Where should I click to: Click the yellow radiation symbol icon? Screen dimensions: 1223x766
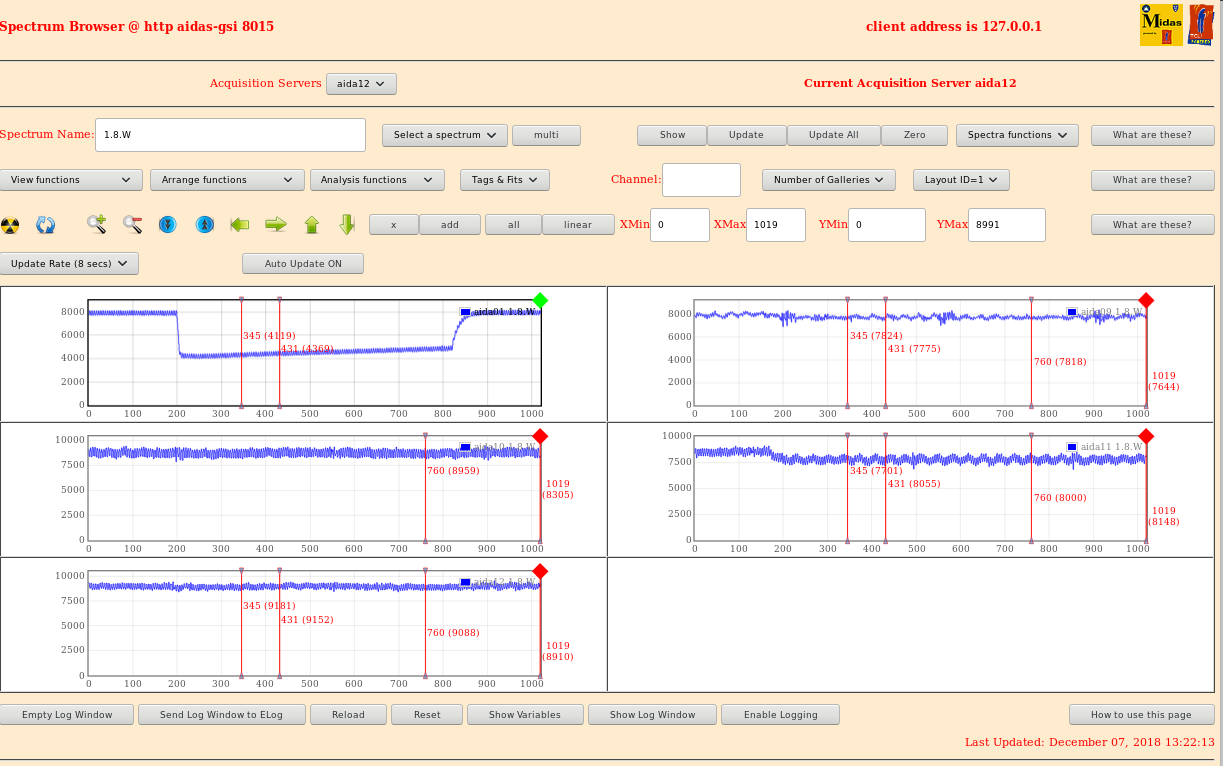pos(10,225)
